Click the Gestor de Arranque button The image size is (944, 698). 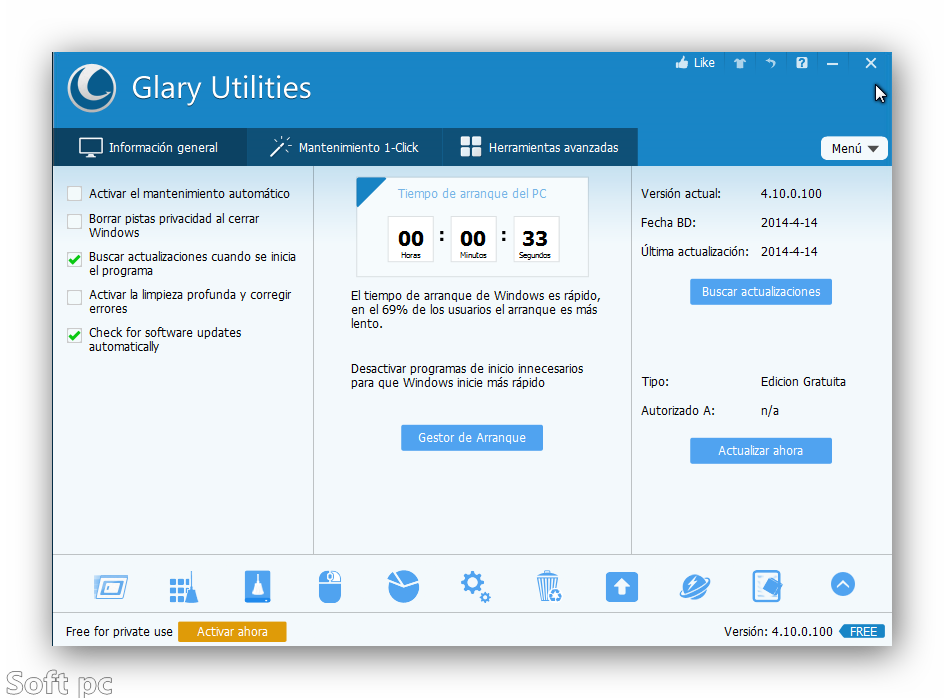pos(472,438)
